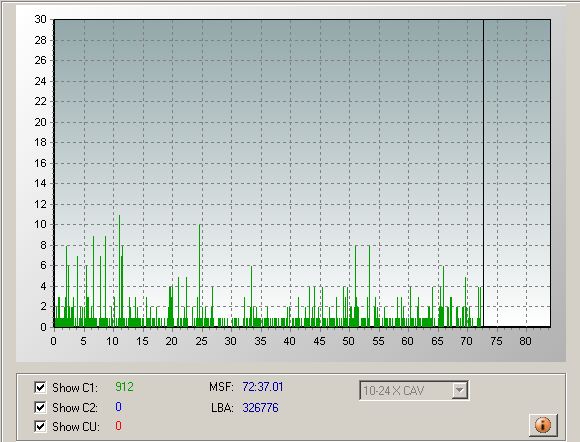Image resolution: width=580 pixels, height=442 pixels.
Task: Click the LBA label
Action: (x=222, y=408)
